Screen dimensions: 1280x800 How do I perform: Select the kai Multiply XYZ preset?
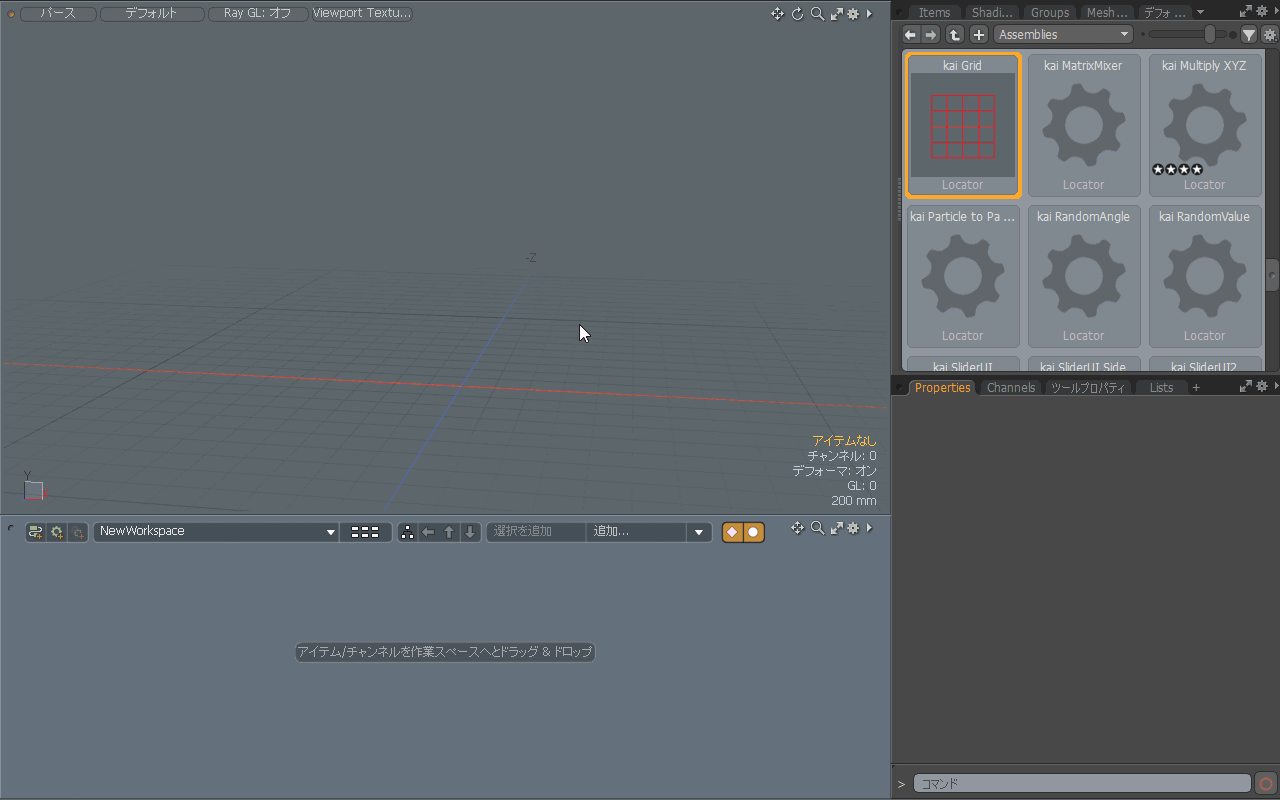coord(1205,125)
